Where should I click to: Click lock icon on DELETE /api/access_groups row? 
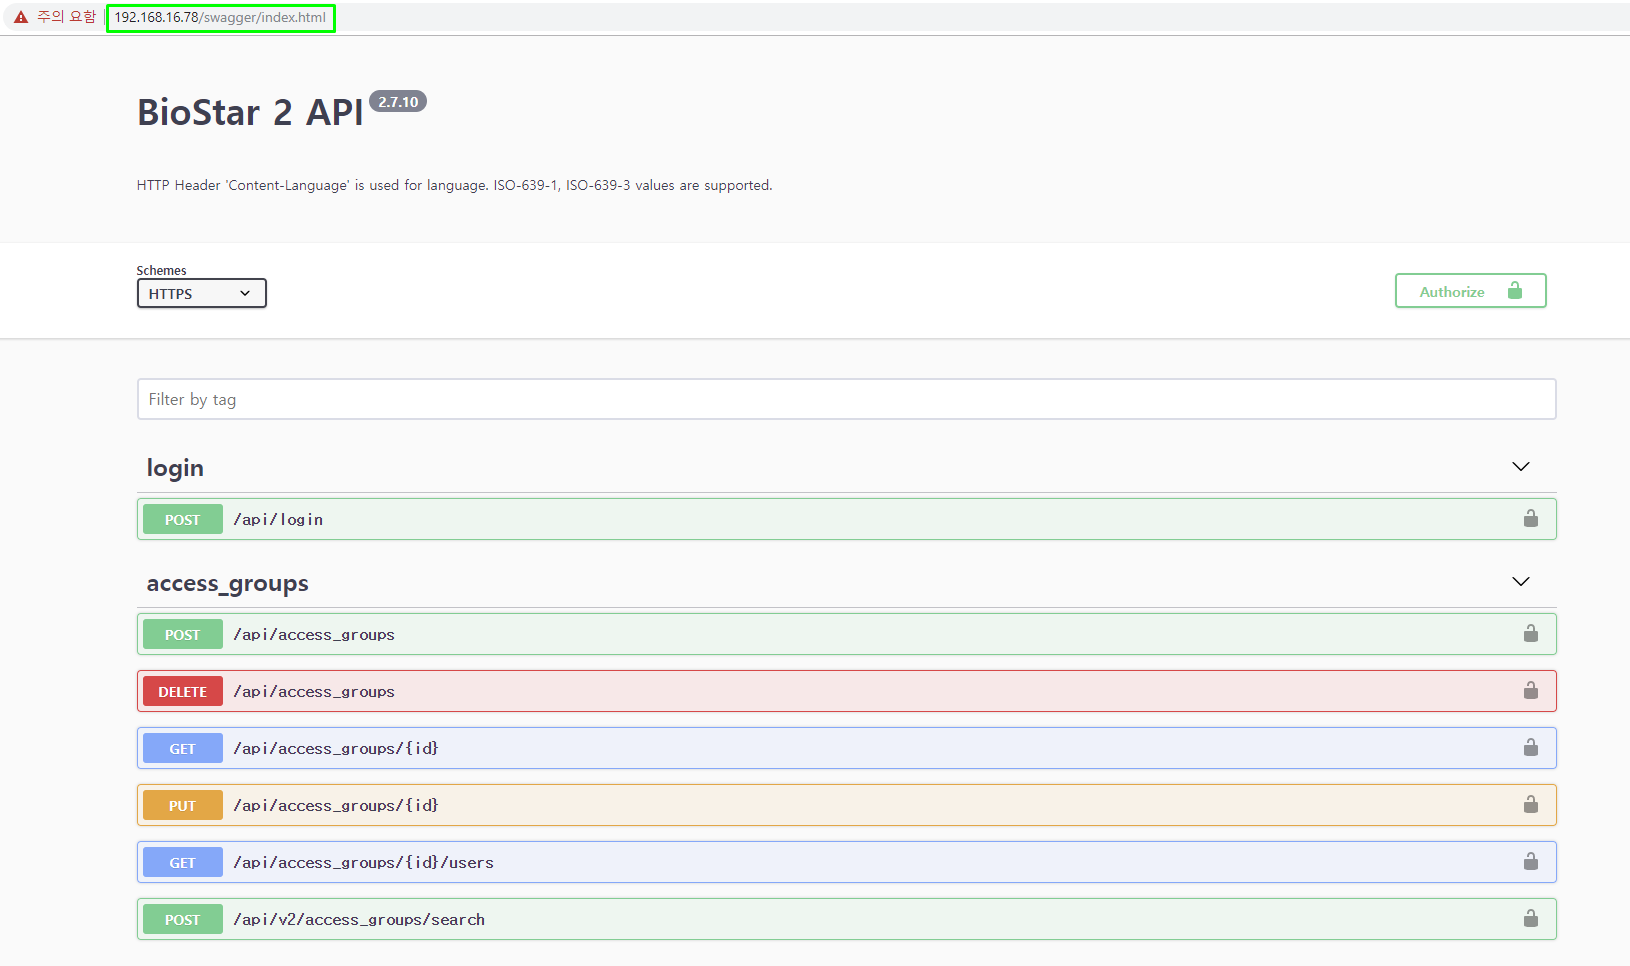point(1530,690)
